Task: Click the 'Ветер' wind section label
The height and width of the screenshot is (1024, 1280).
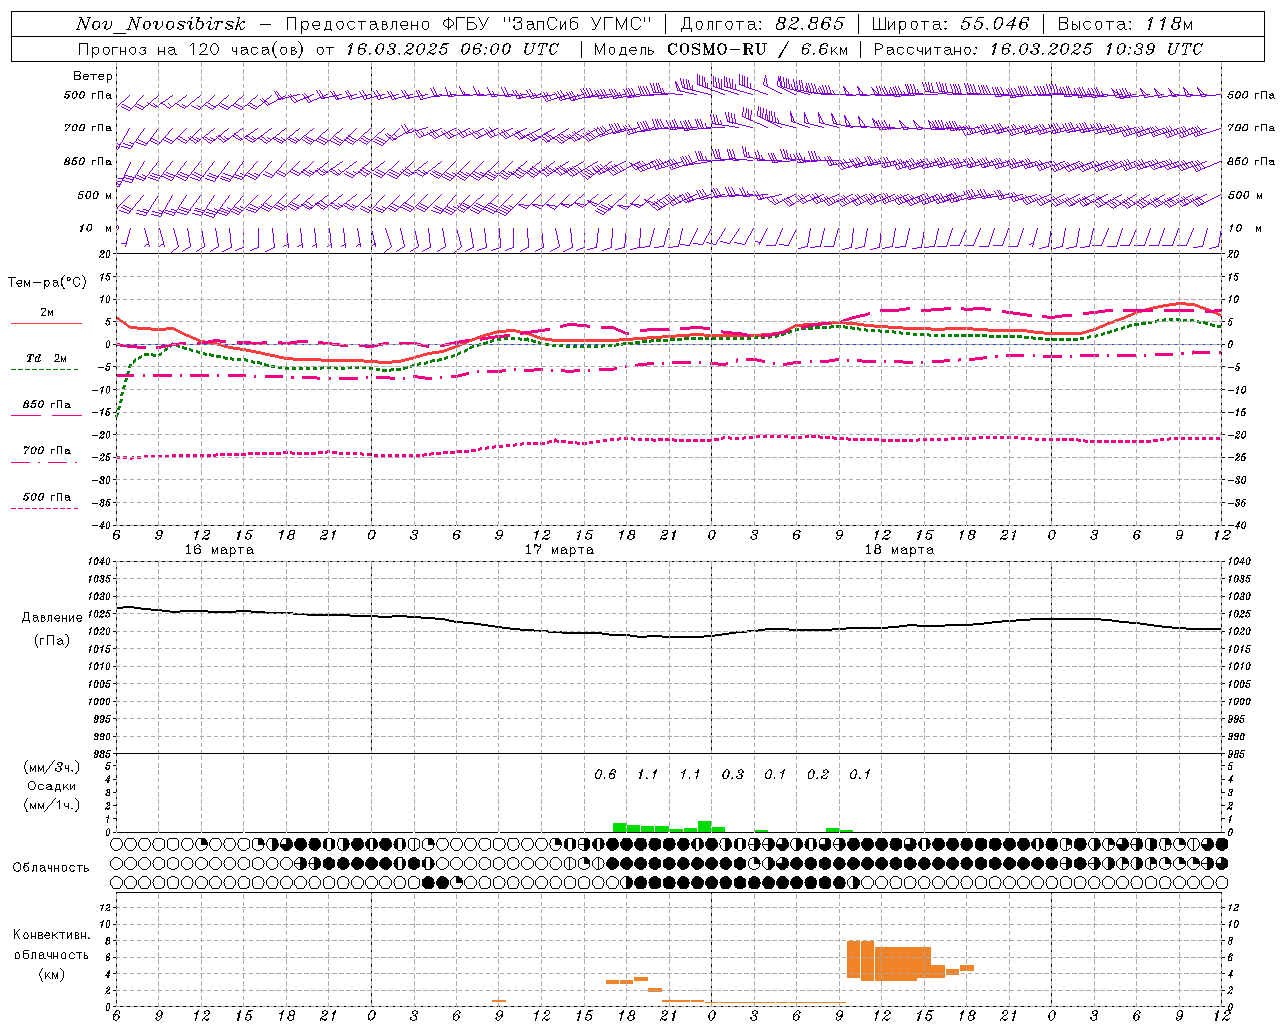Action: (x=93, y=76)
